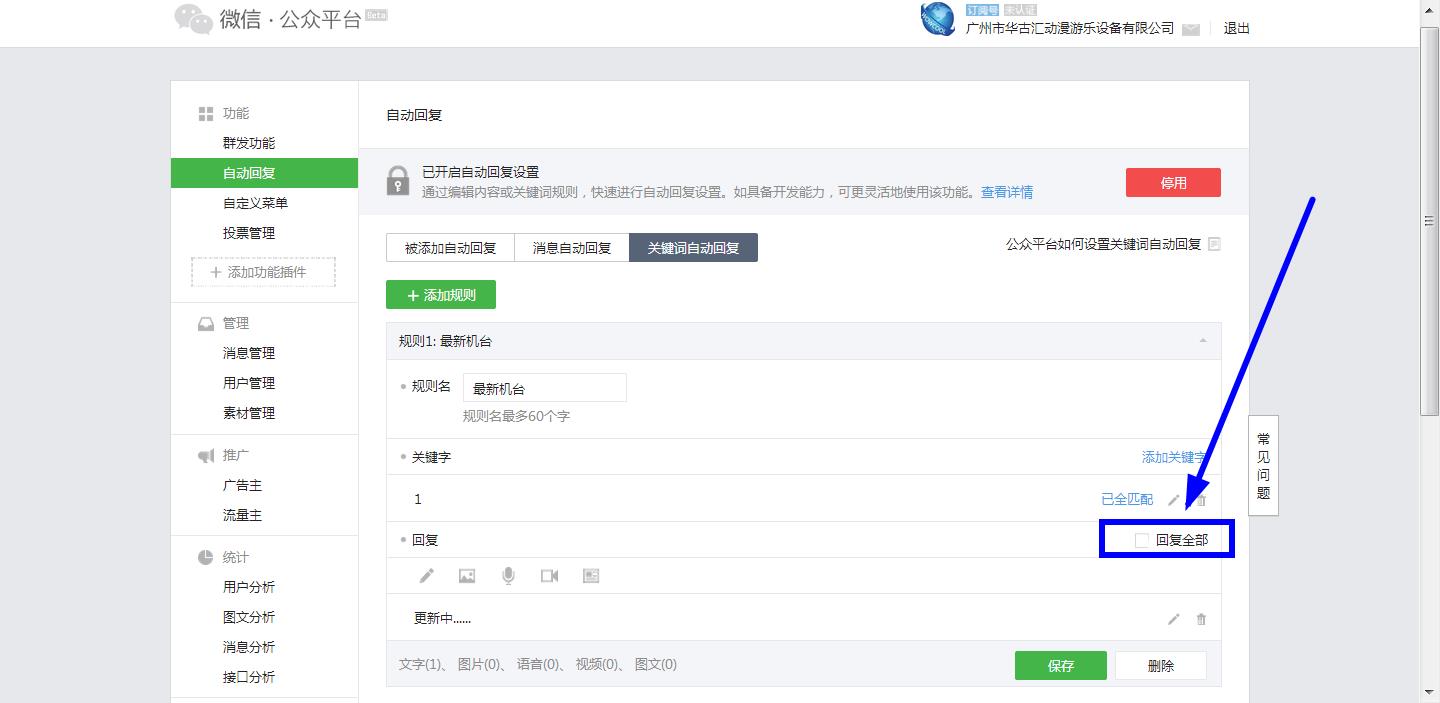Image resolution: width=1440 pixels, height=703 pixels.
Task: Open the 查看详情 link
Action: click(x=1009, y=192)
